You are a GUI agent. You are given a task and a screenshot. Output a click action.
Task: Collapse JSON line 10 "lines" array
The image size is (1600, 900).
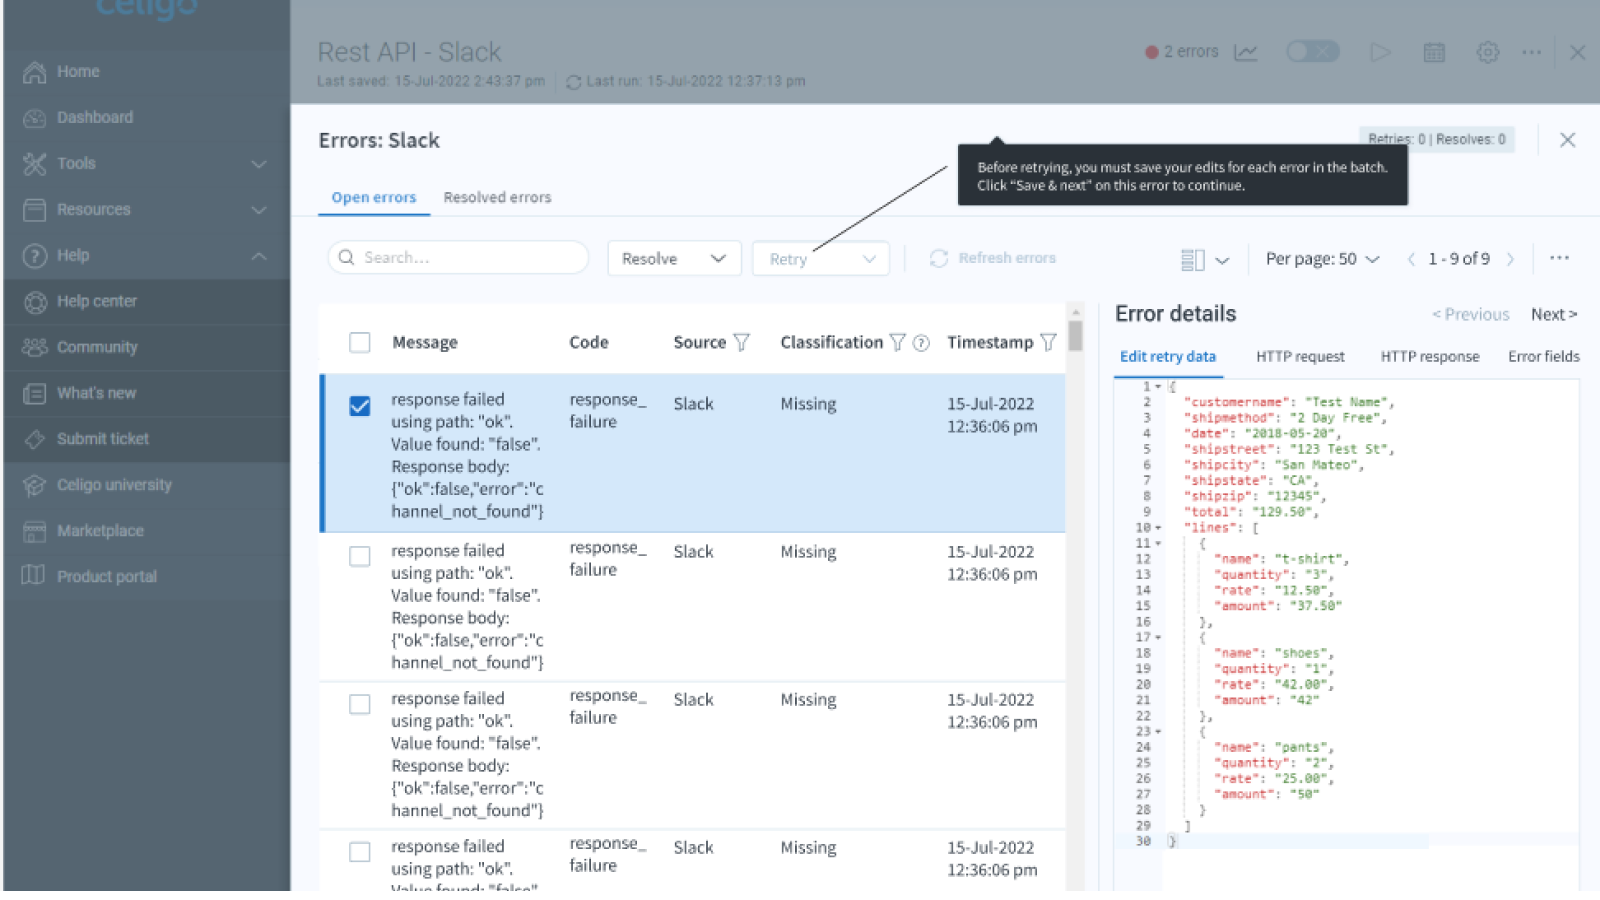coord(1159,528)
